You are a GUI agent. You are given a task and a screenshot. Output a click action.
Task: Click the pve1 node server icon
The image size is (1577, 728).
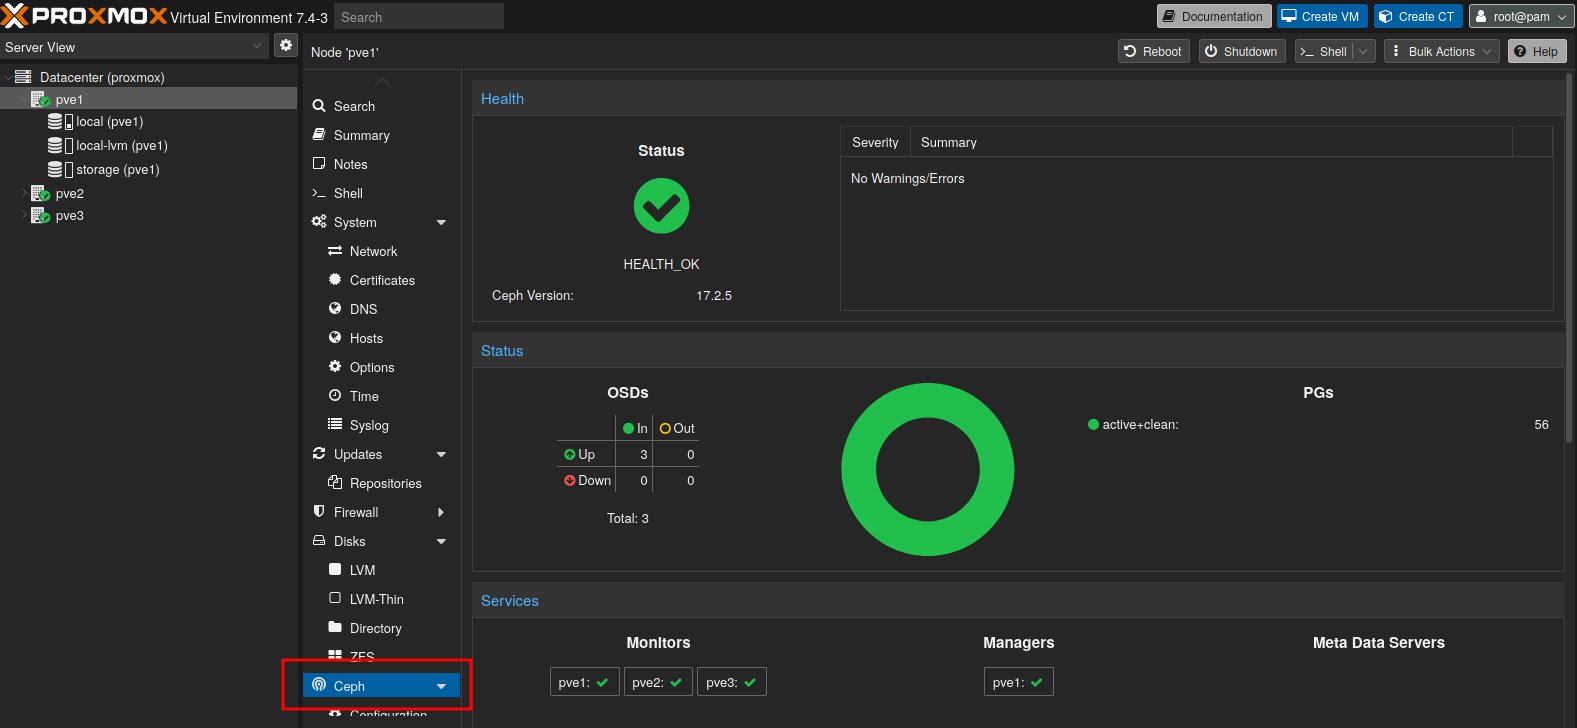(40, 99)
